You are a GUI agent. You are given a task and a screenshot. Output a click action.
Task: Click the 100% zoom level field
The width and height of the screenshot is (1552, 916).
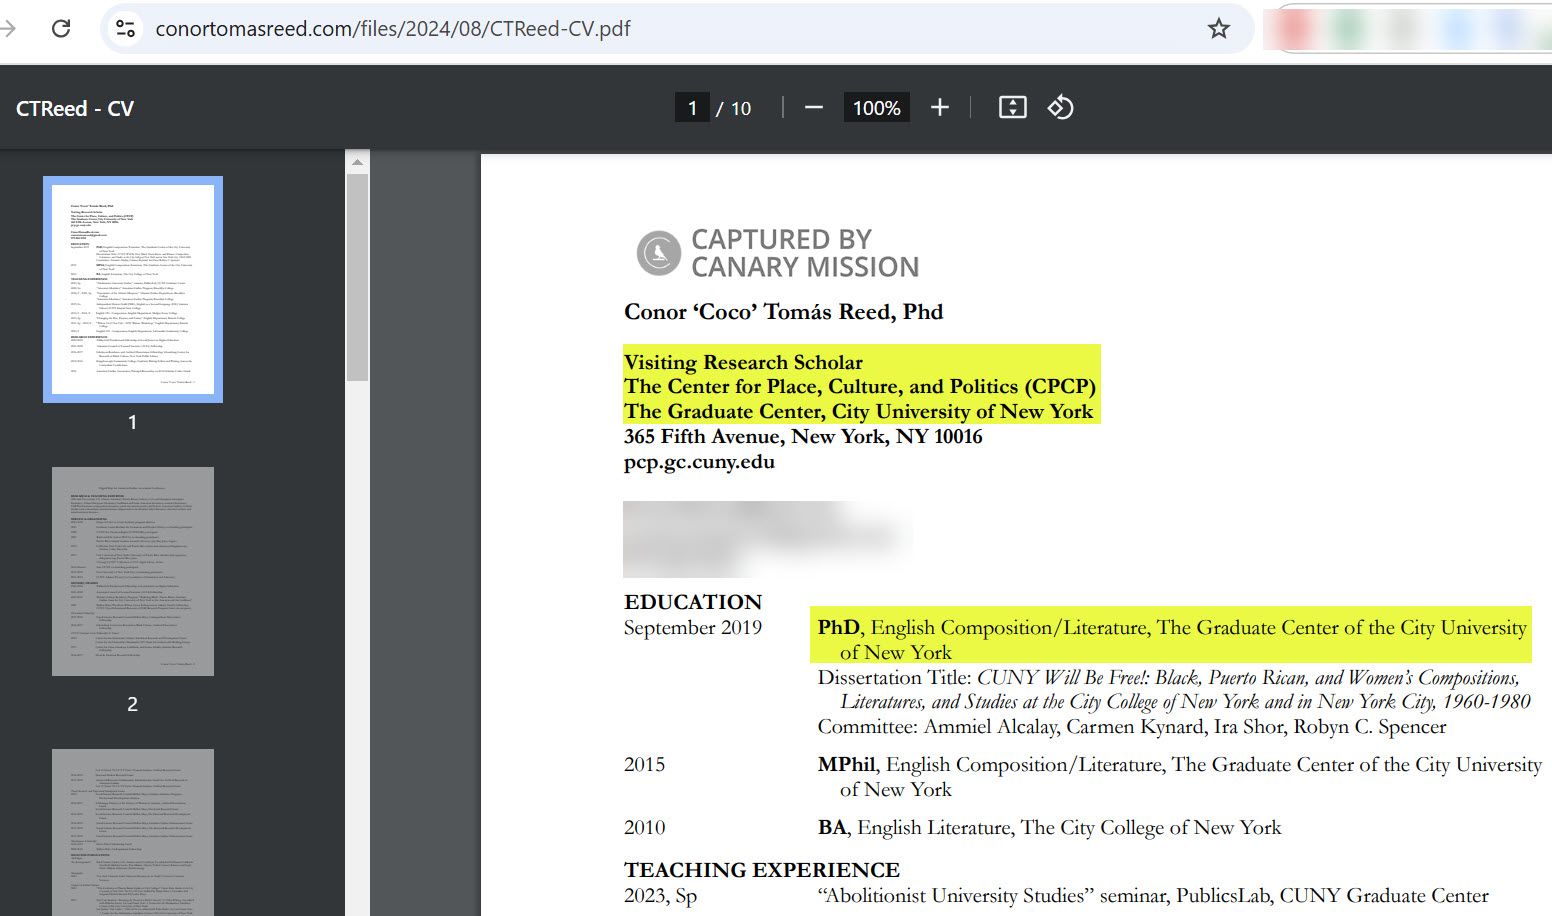[876, 108]
